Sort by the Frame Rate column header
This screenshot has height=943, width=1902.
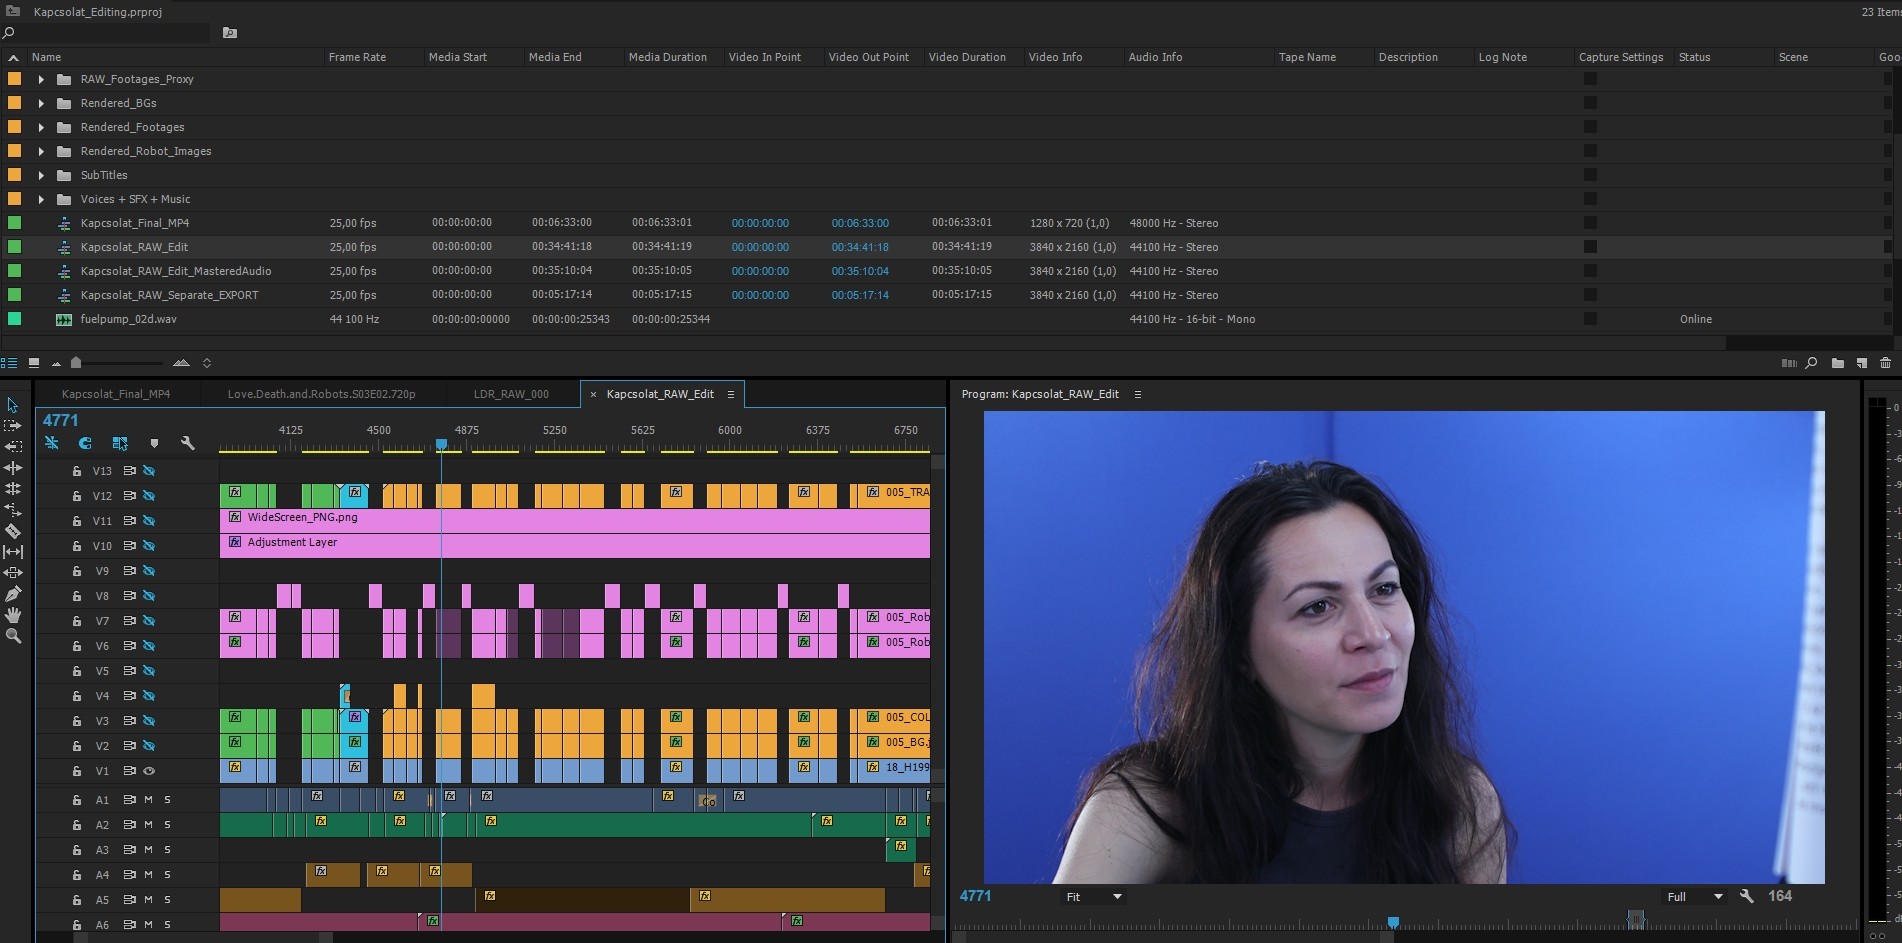tap(357, 57)
